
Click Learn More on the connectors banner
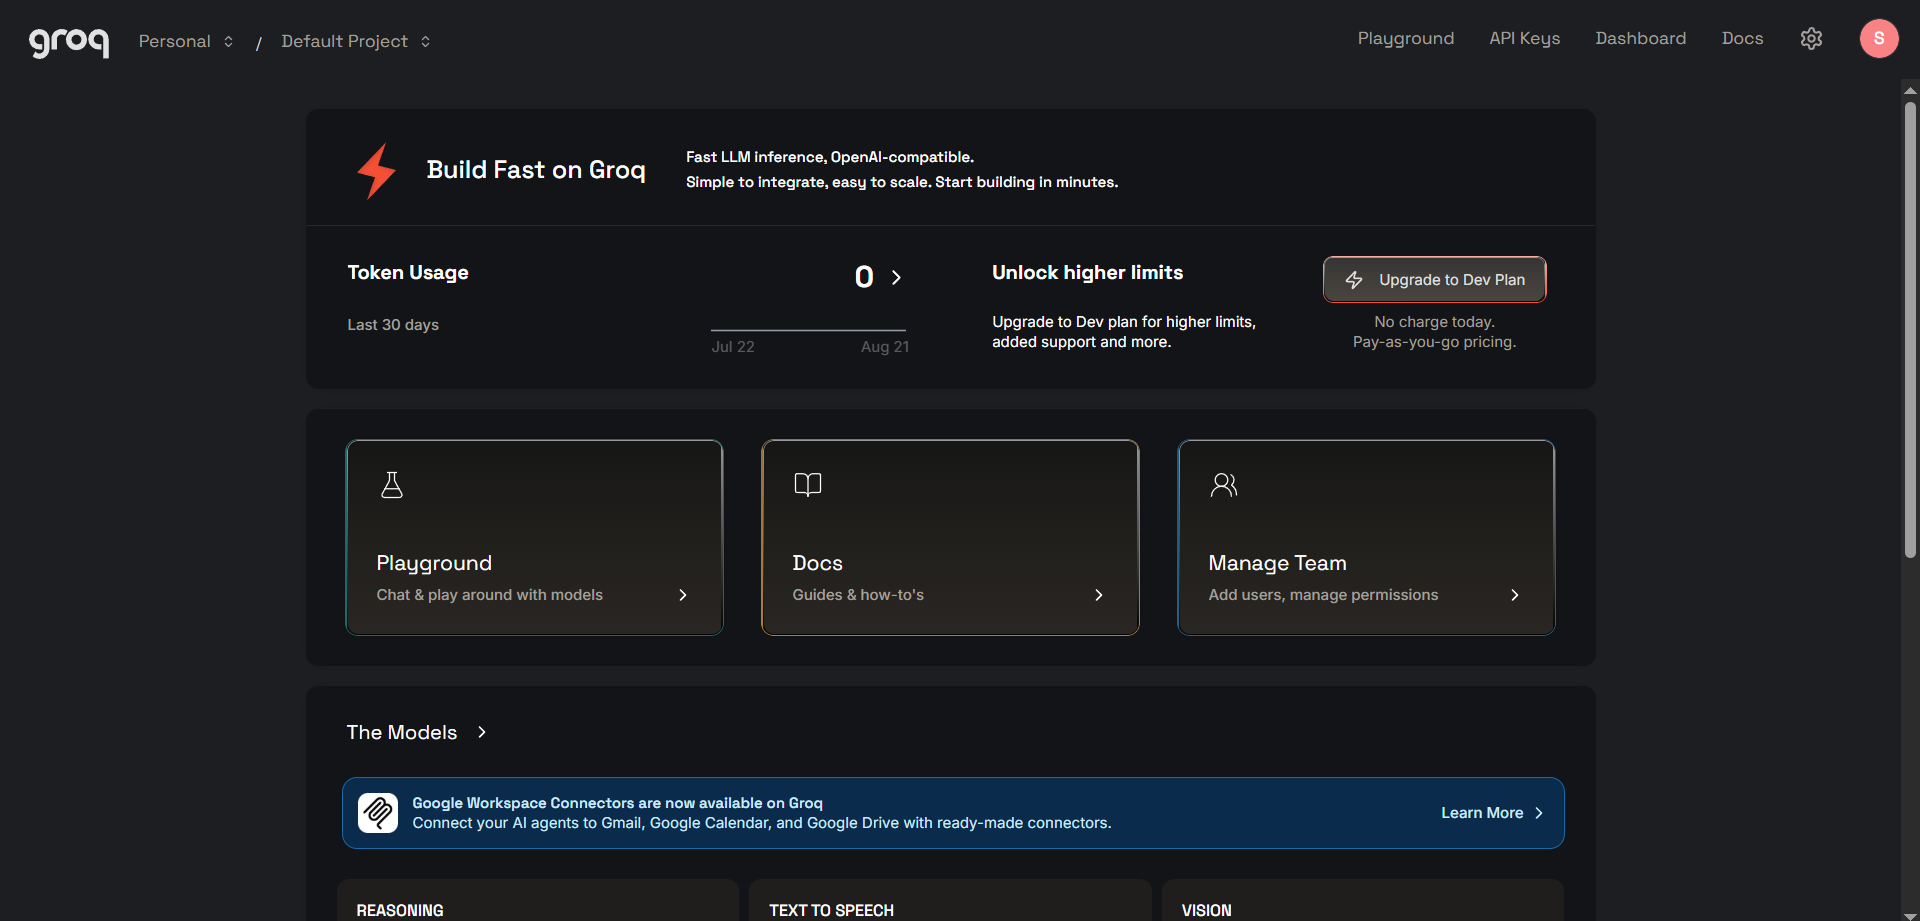[1492, 813]
